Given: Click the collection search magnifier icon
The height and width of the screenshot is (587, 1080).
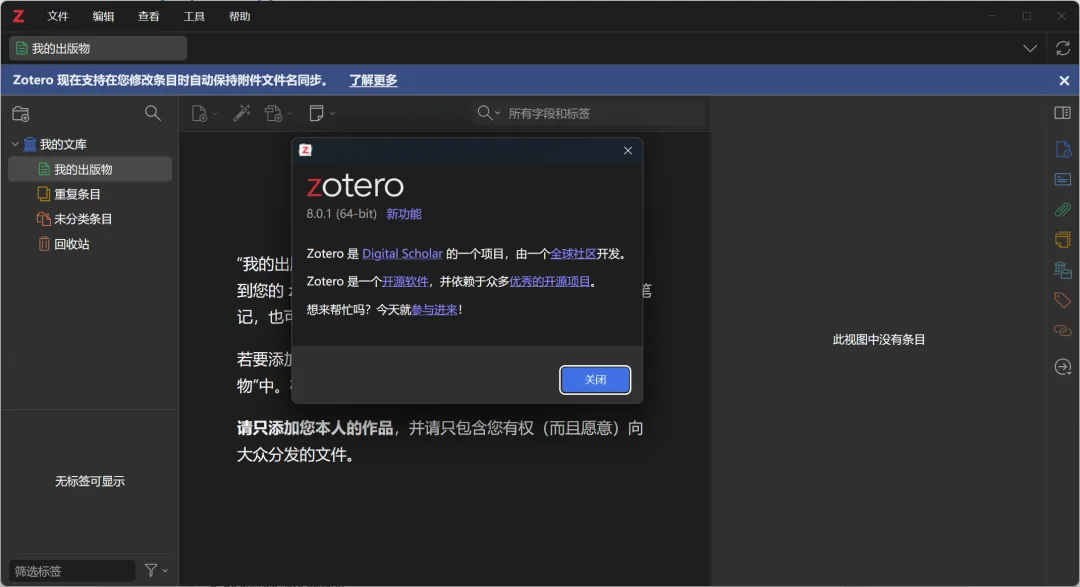Looking at the screenshot, I should (x=153, y=113).
